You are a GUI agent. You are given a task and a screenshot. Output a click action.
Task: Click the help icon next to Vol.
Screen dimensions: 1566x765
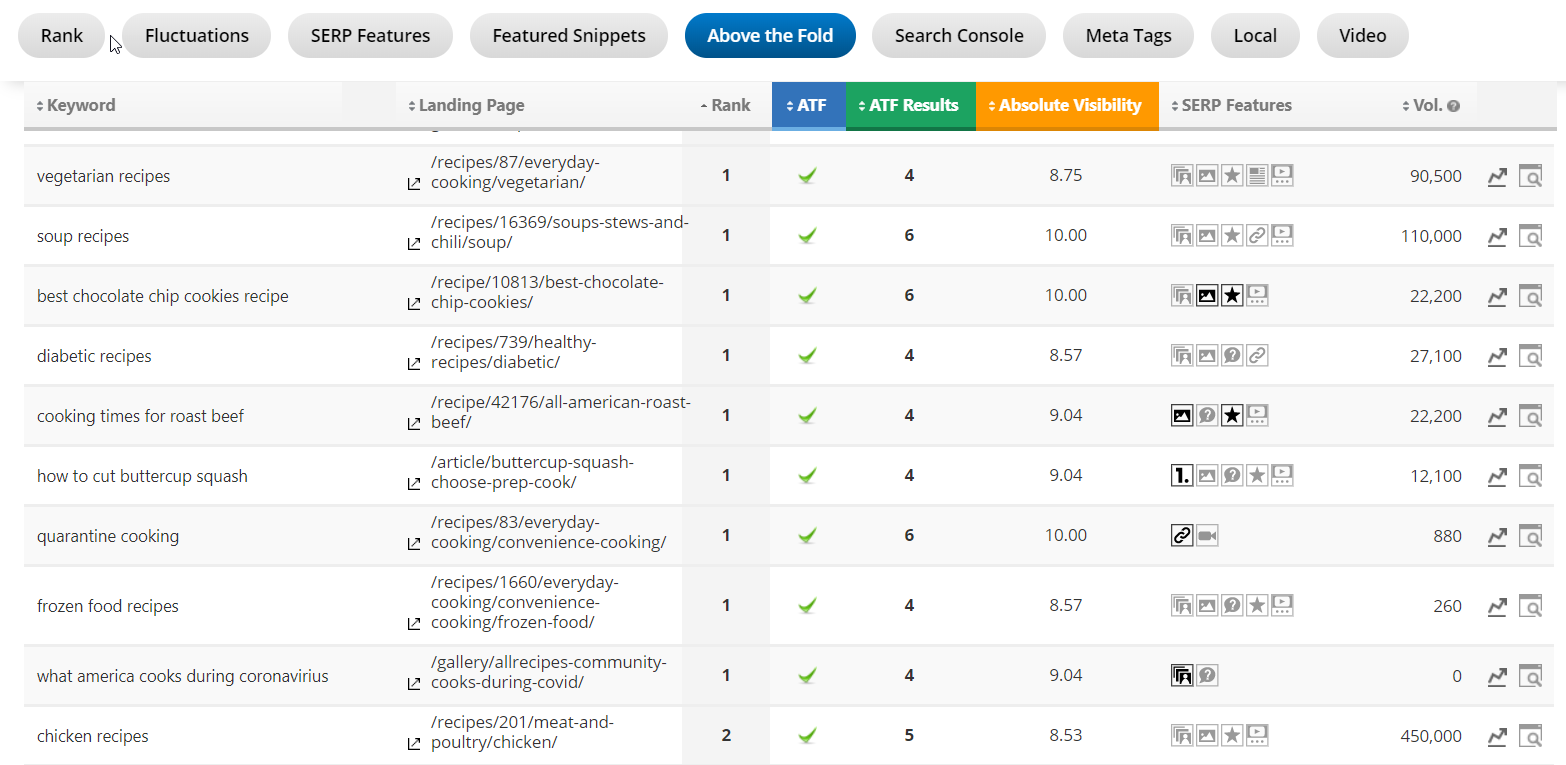tap(1453, 106)
